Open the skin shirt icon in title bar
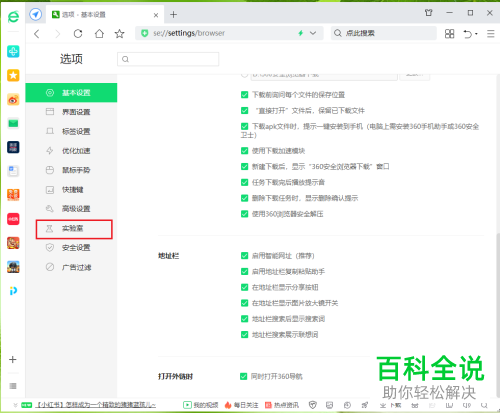This screenshot has height=413, width=500. [x=429, y=13]
